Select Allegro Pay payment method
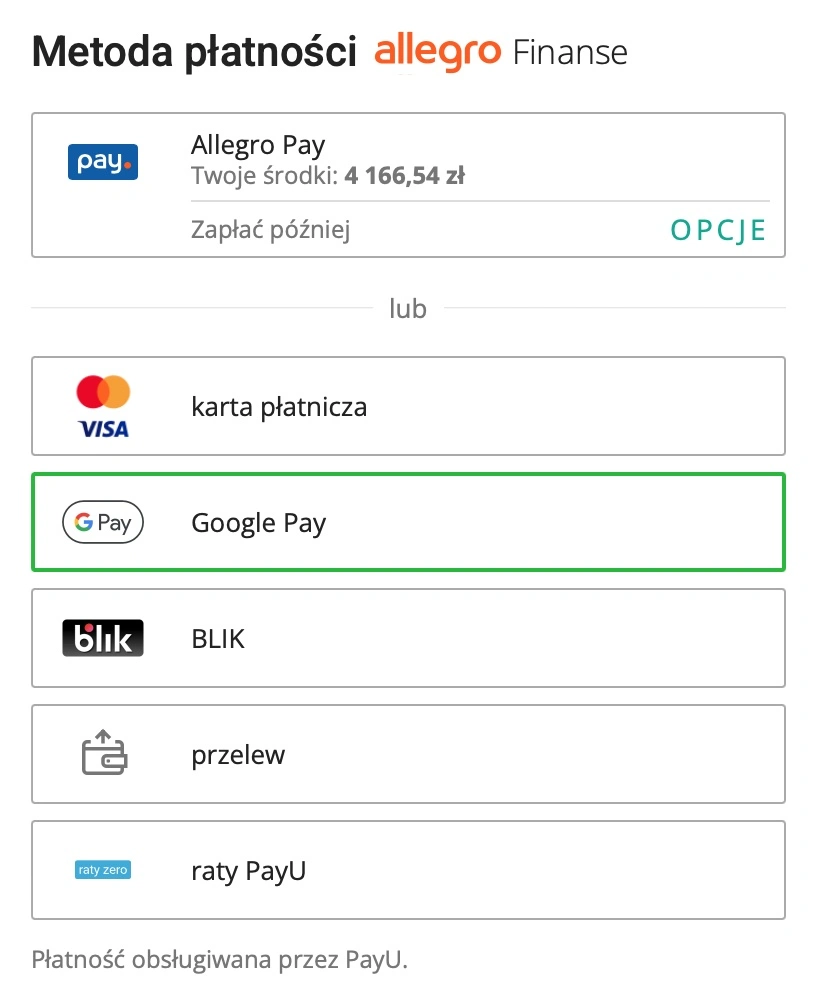The width and height of the screenshot is (822, 996). pos(408,185)
